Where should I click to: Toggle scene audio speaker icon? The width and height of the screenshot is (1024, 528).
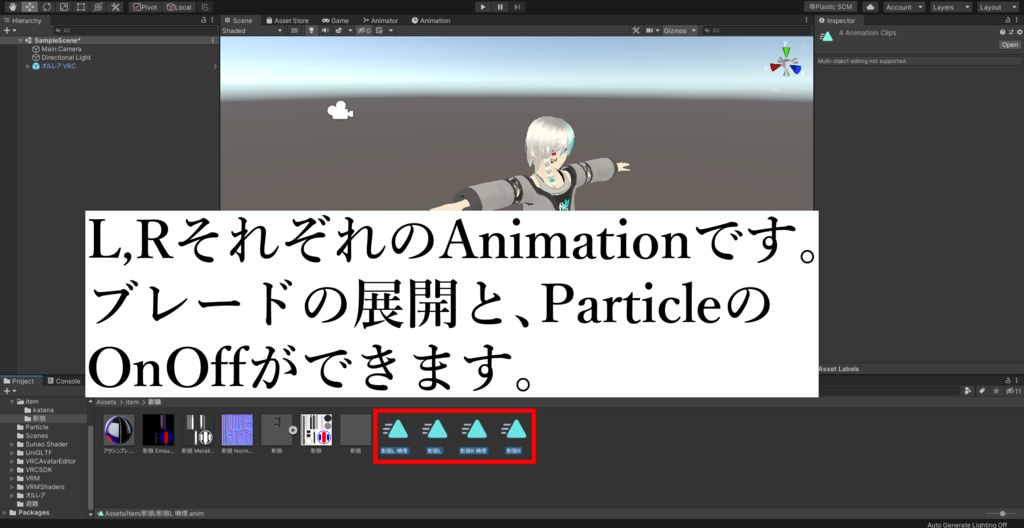click(x=325, y=30)
